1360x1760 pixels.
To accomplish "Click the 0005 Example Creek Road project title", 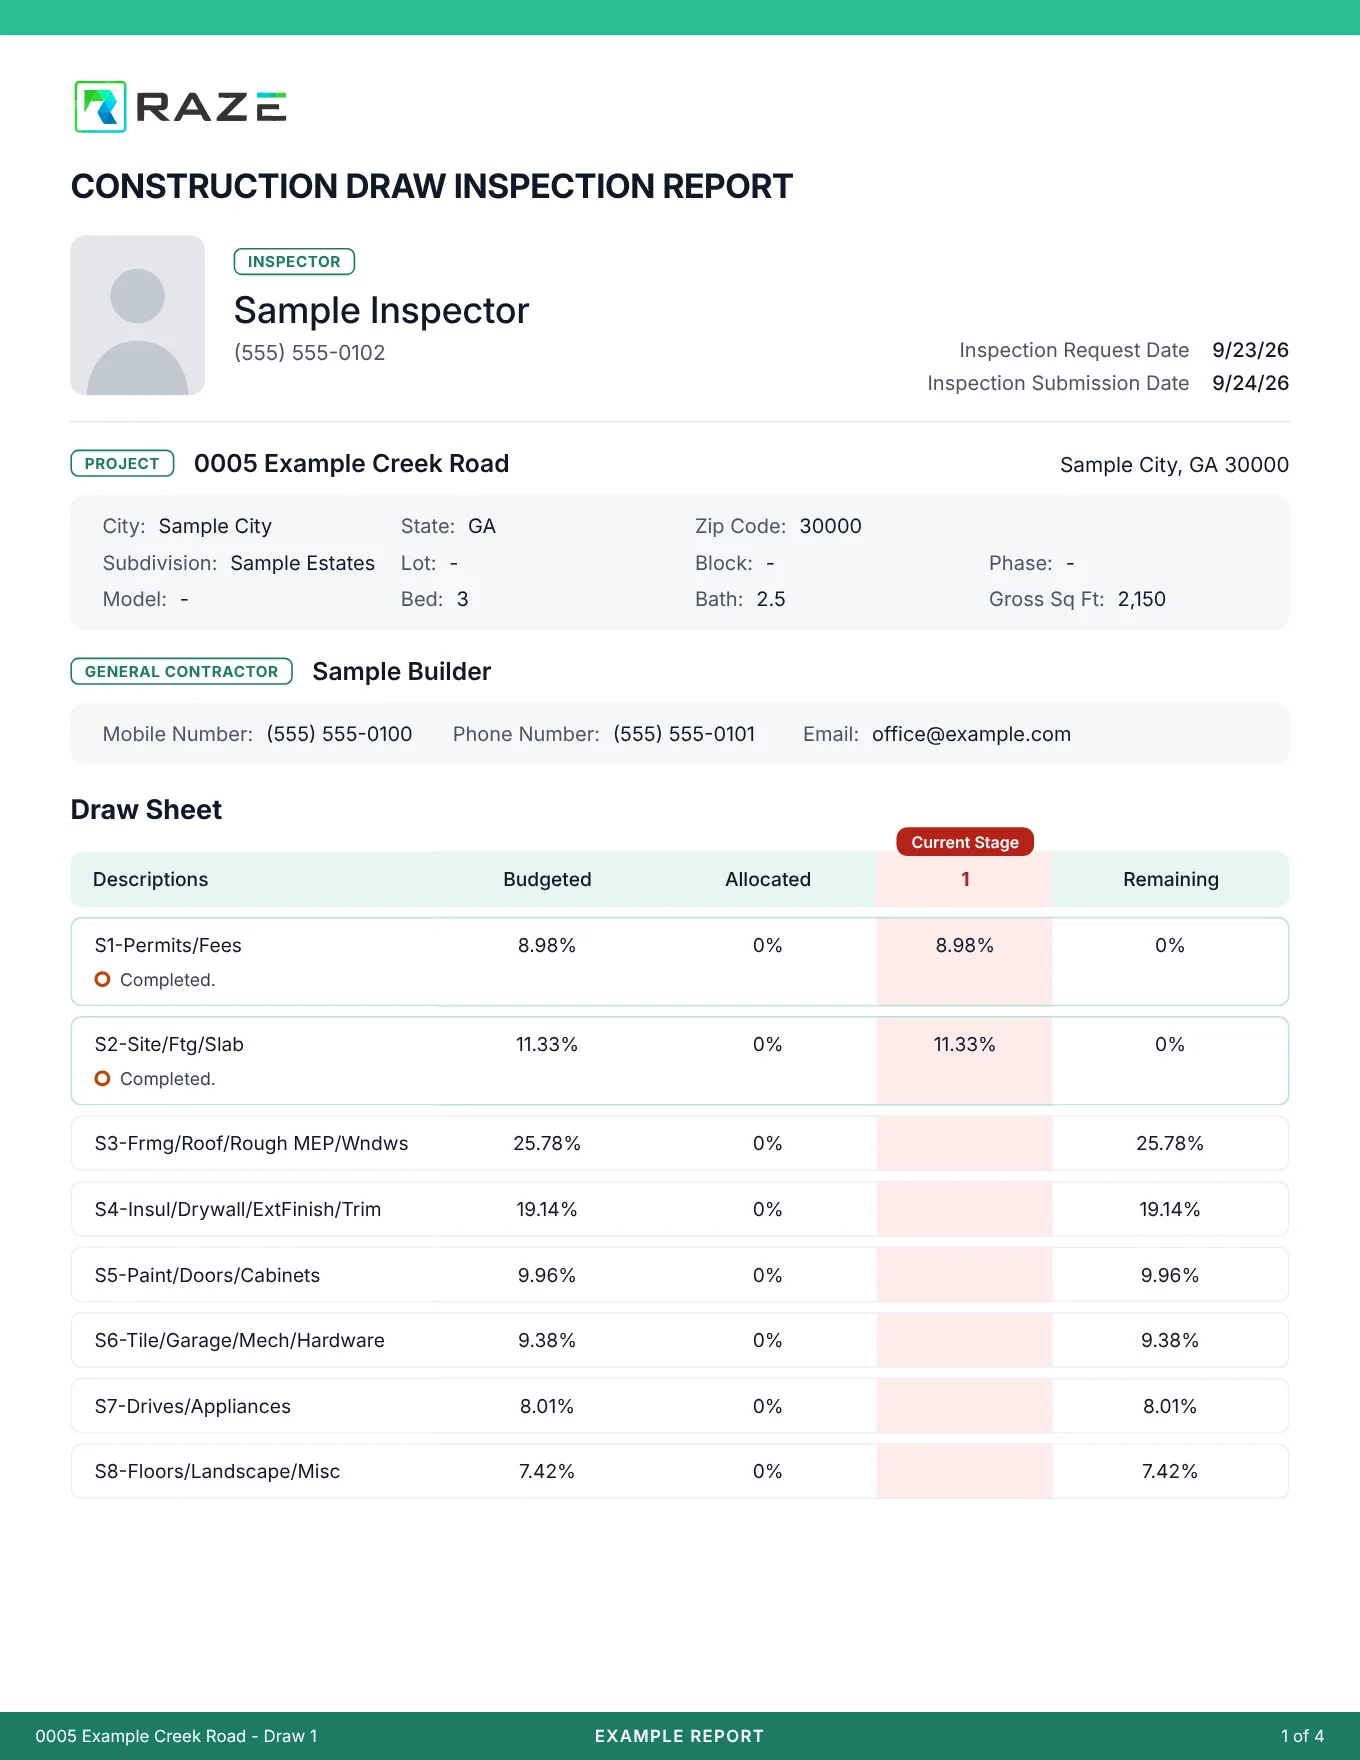I will (351, 464).
